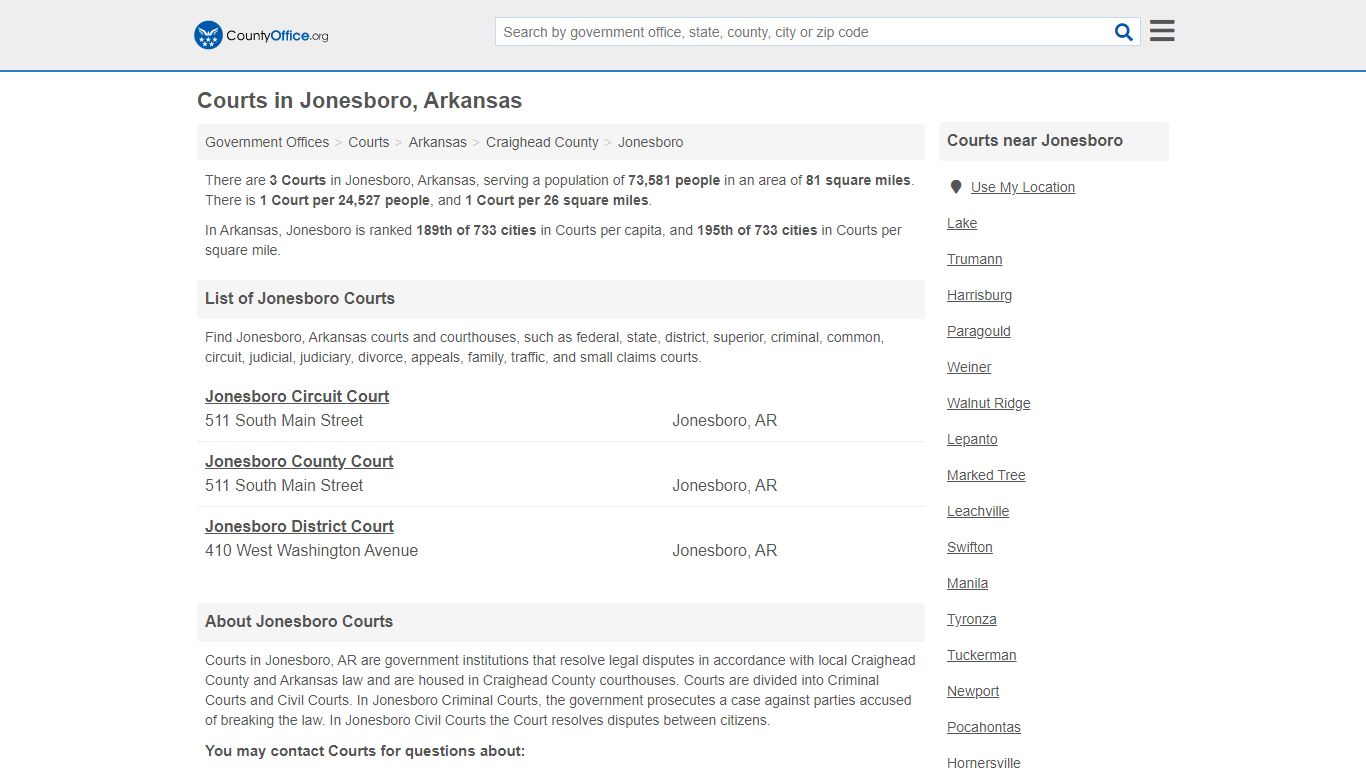This screenshot has width=1366, height=768.
Task: Open Jonesboro breadcrumb link
Action: 651,142
